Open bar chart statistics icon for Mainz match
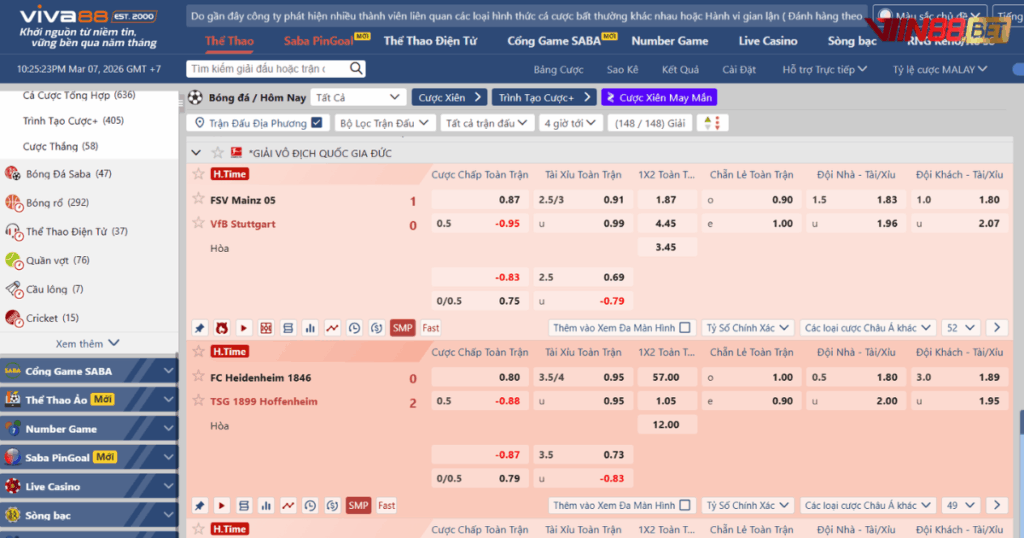This screenshot has height=538, width=1024. [x=310, y=328]
